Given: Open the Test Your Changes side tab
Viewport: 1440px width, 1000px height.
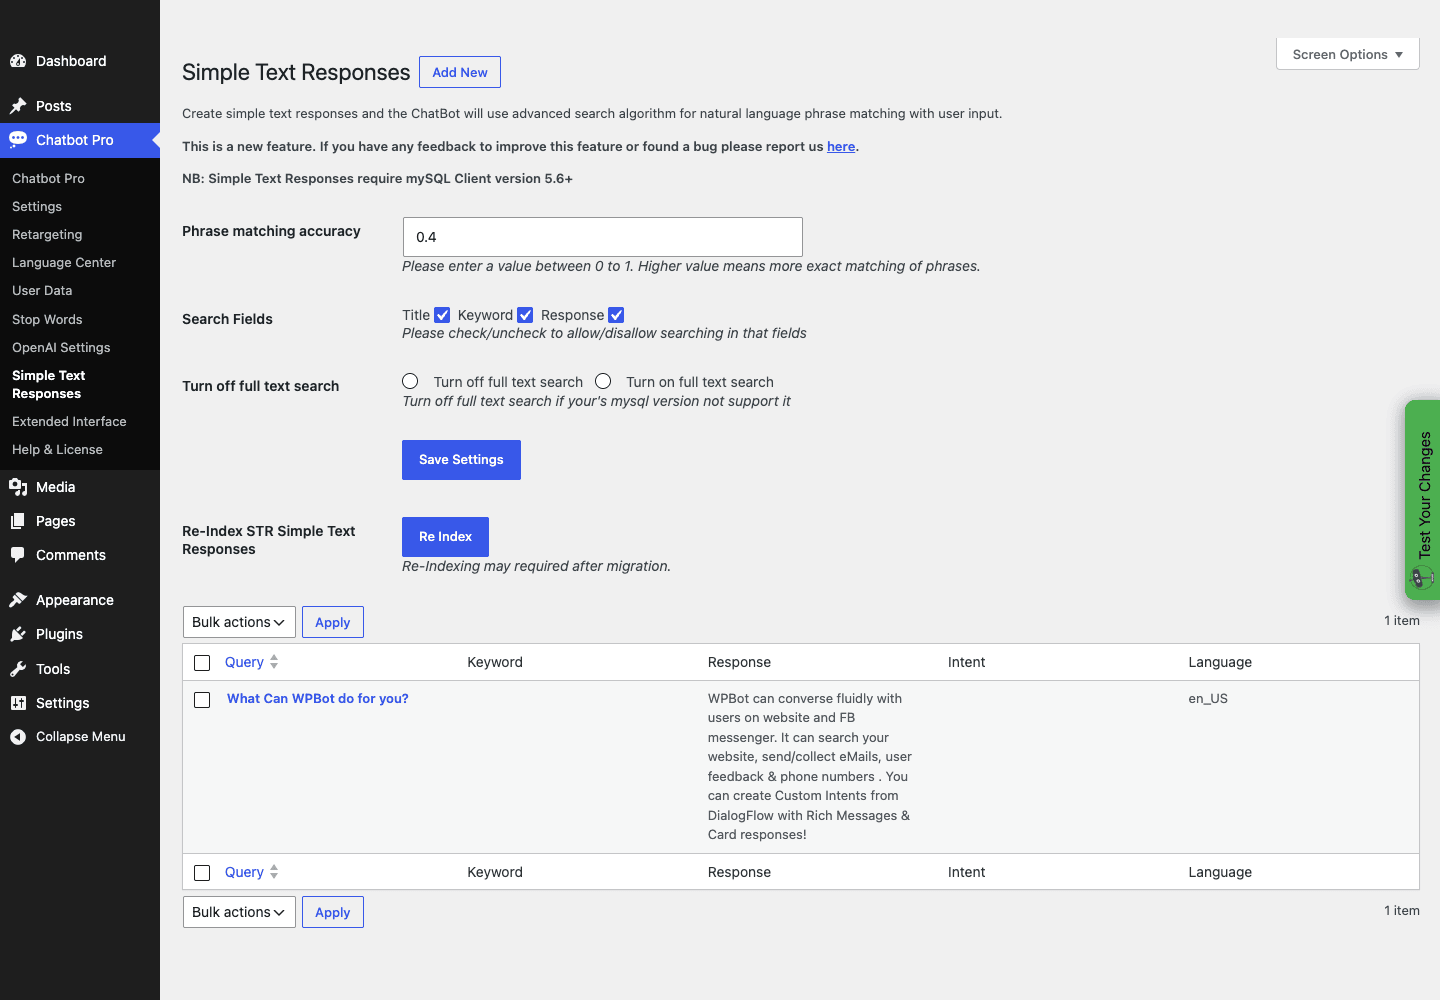Looking at the screenshot, I should click(1422, 500).
